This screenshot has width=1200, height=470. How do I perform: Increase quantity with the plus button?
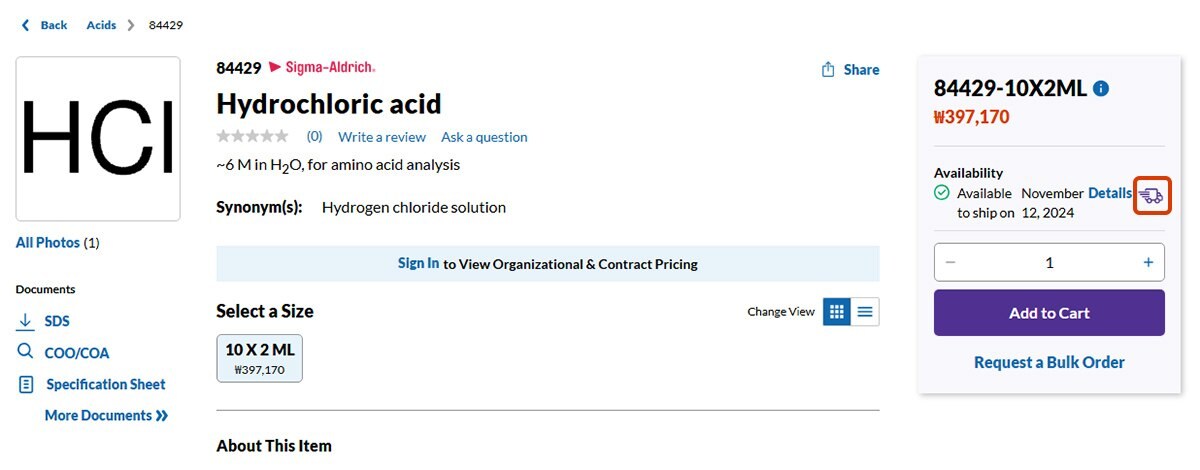[x=1148, y=262]
